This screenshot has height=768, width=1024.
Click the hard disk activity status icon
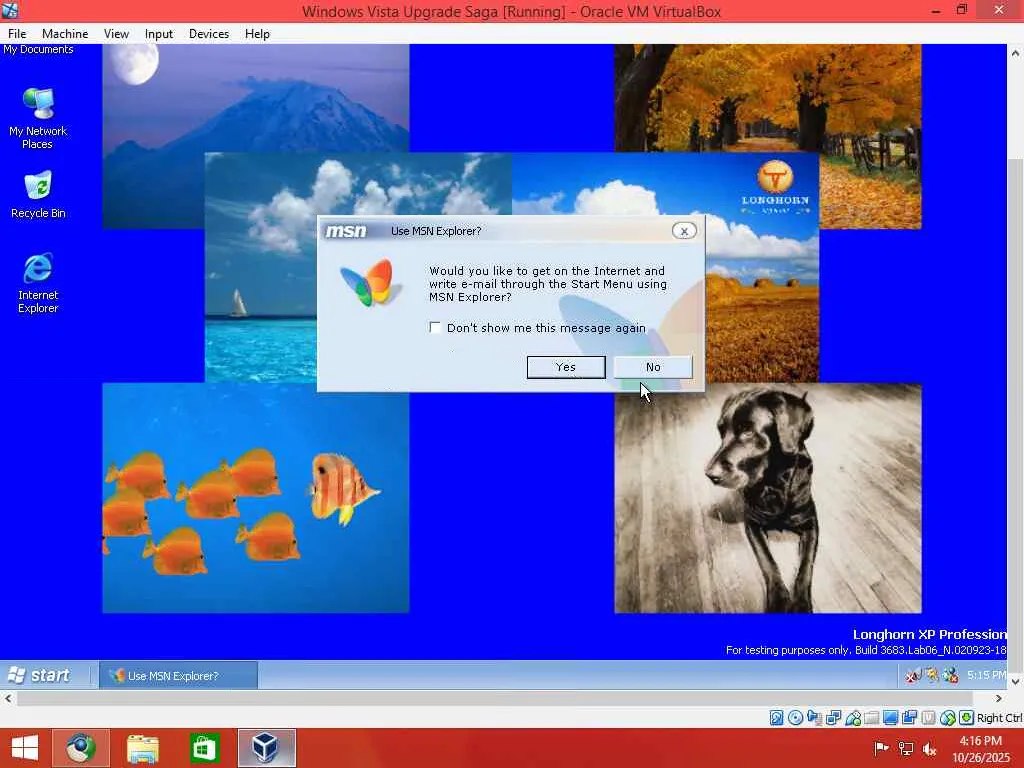coord(776,718)
